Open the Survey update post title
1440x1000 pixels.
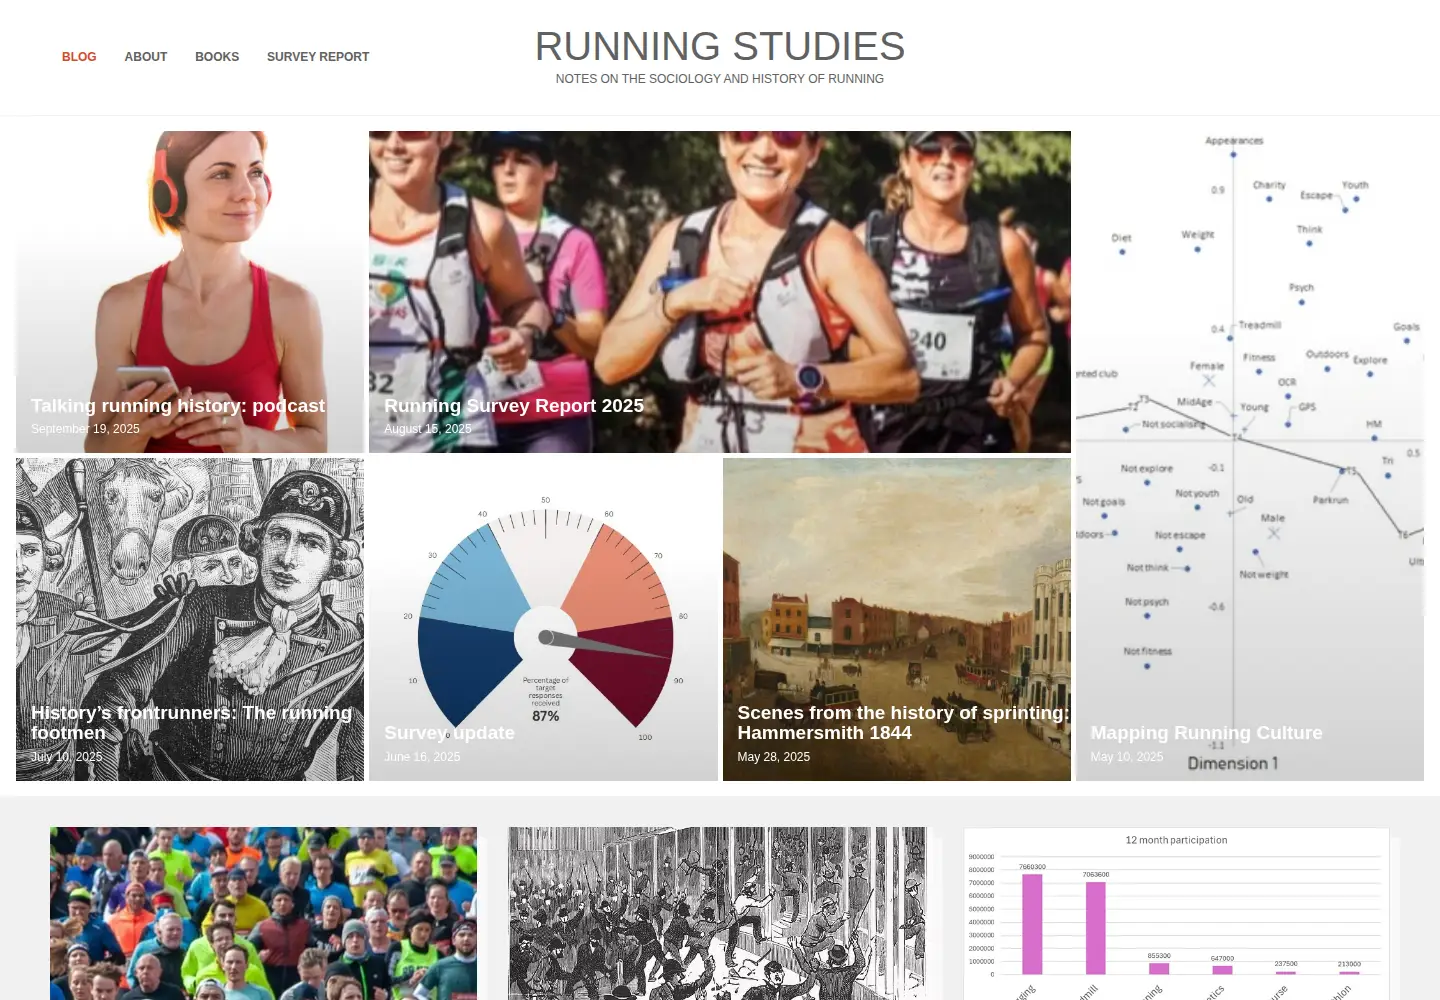[x=449, y=733]
